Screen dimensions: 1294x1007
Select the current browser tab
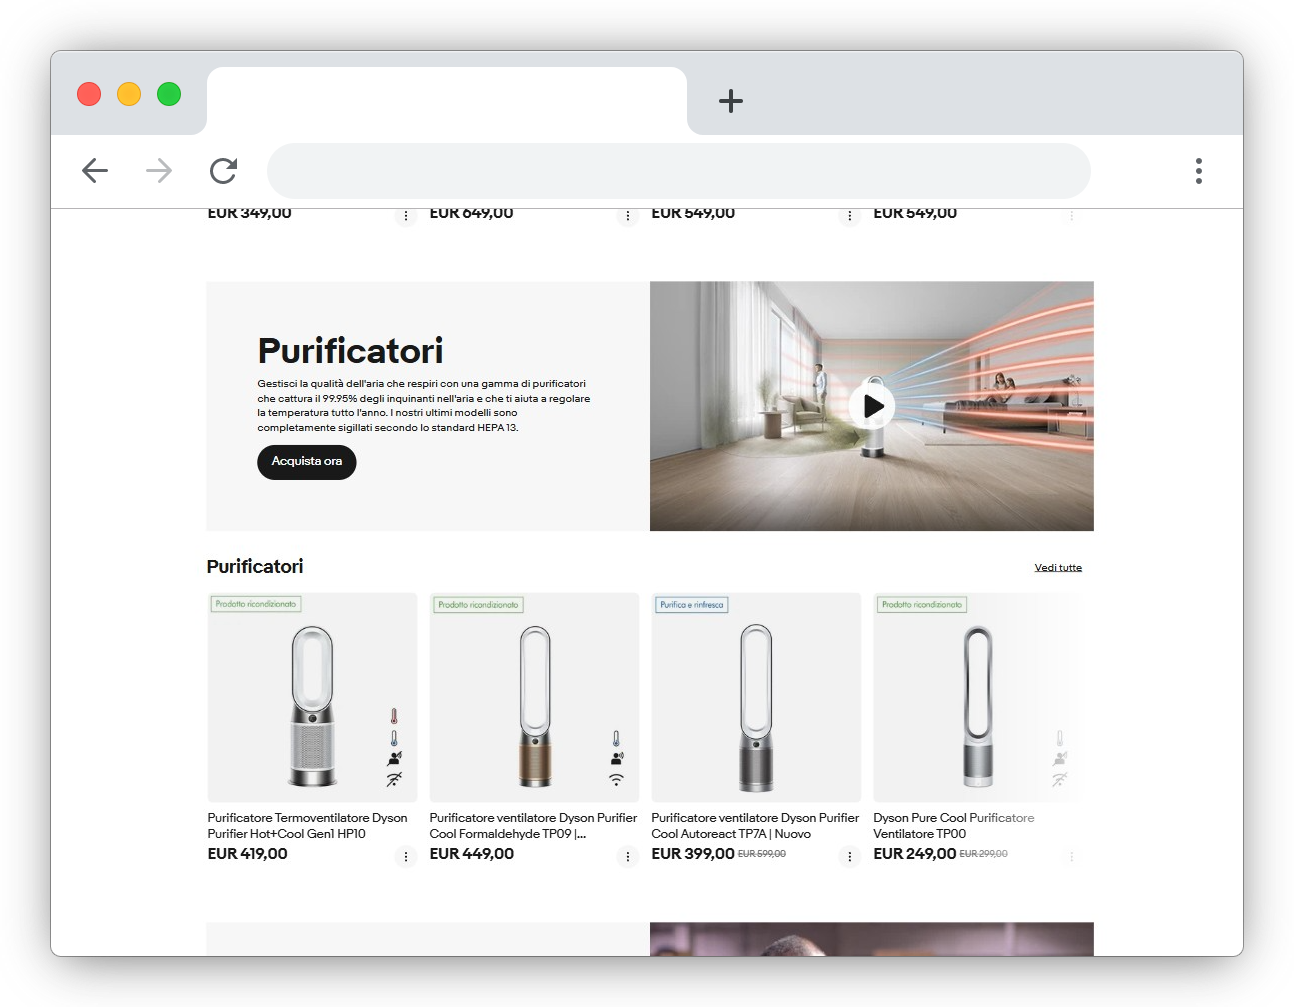(x=447, y=100)
